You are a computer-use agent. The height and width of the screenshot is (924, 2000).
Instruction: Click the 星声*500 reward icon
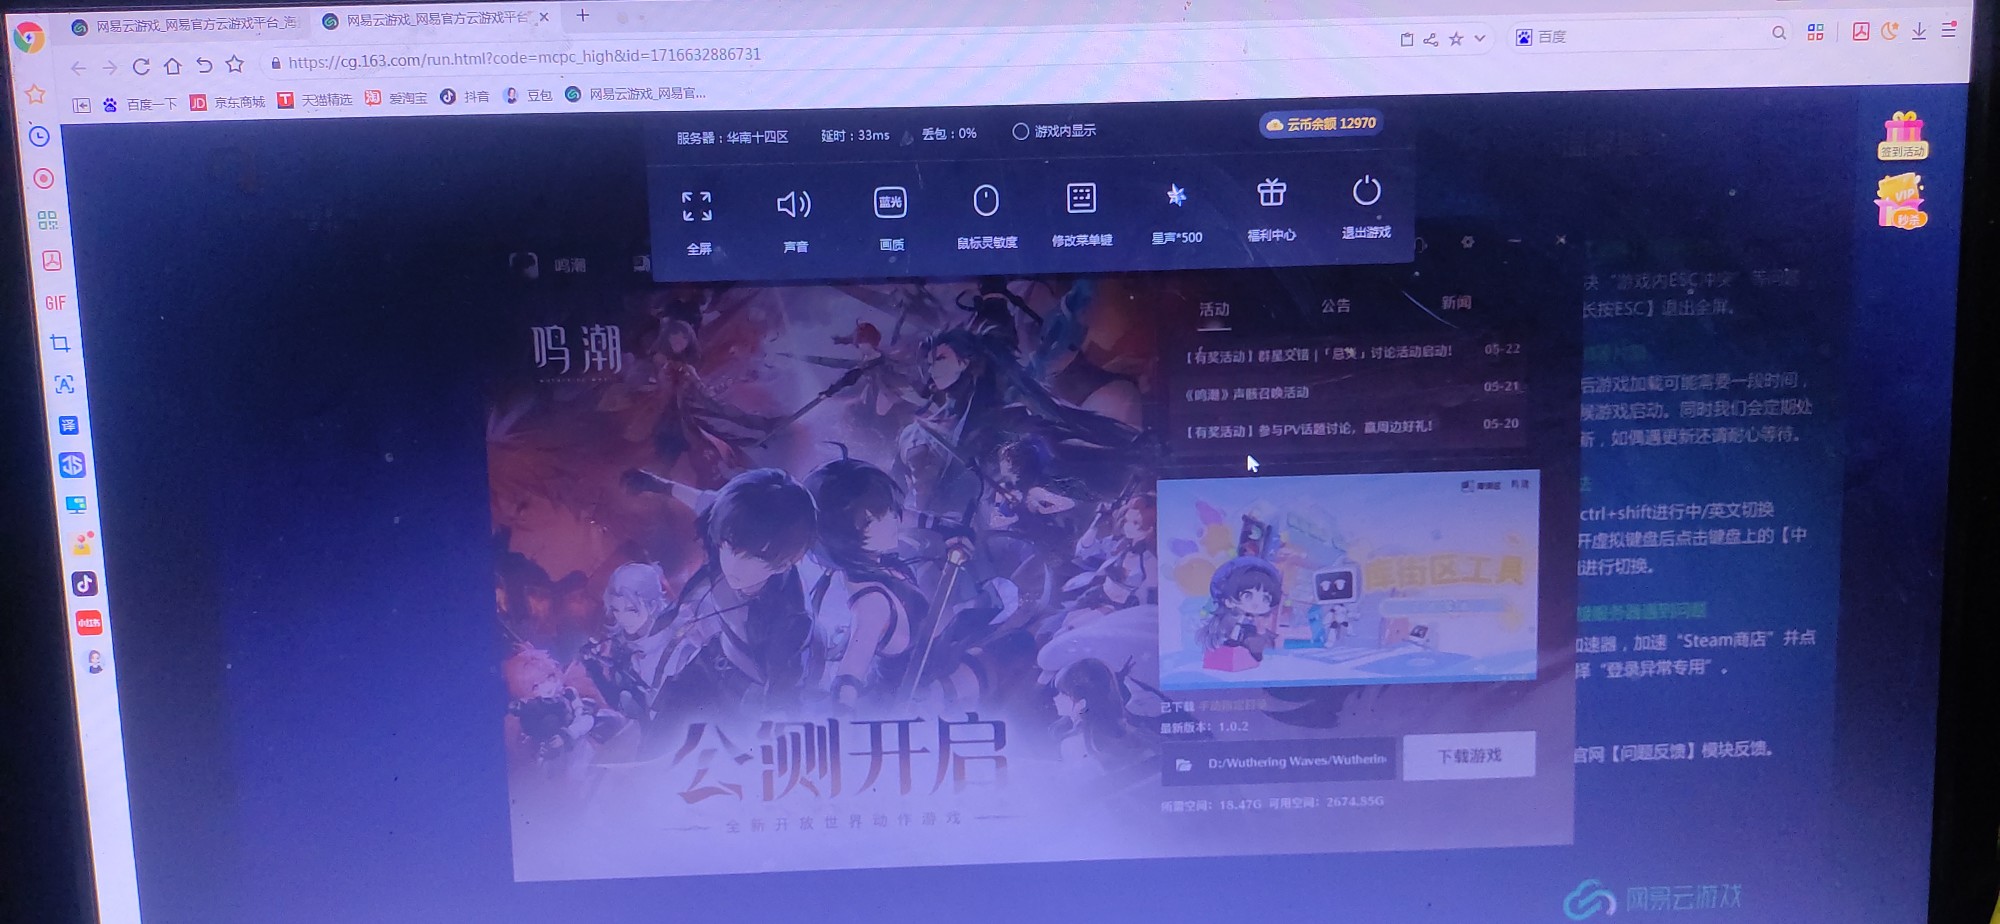point(1176,195)
